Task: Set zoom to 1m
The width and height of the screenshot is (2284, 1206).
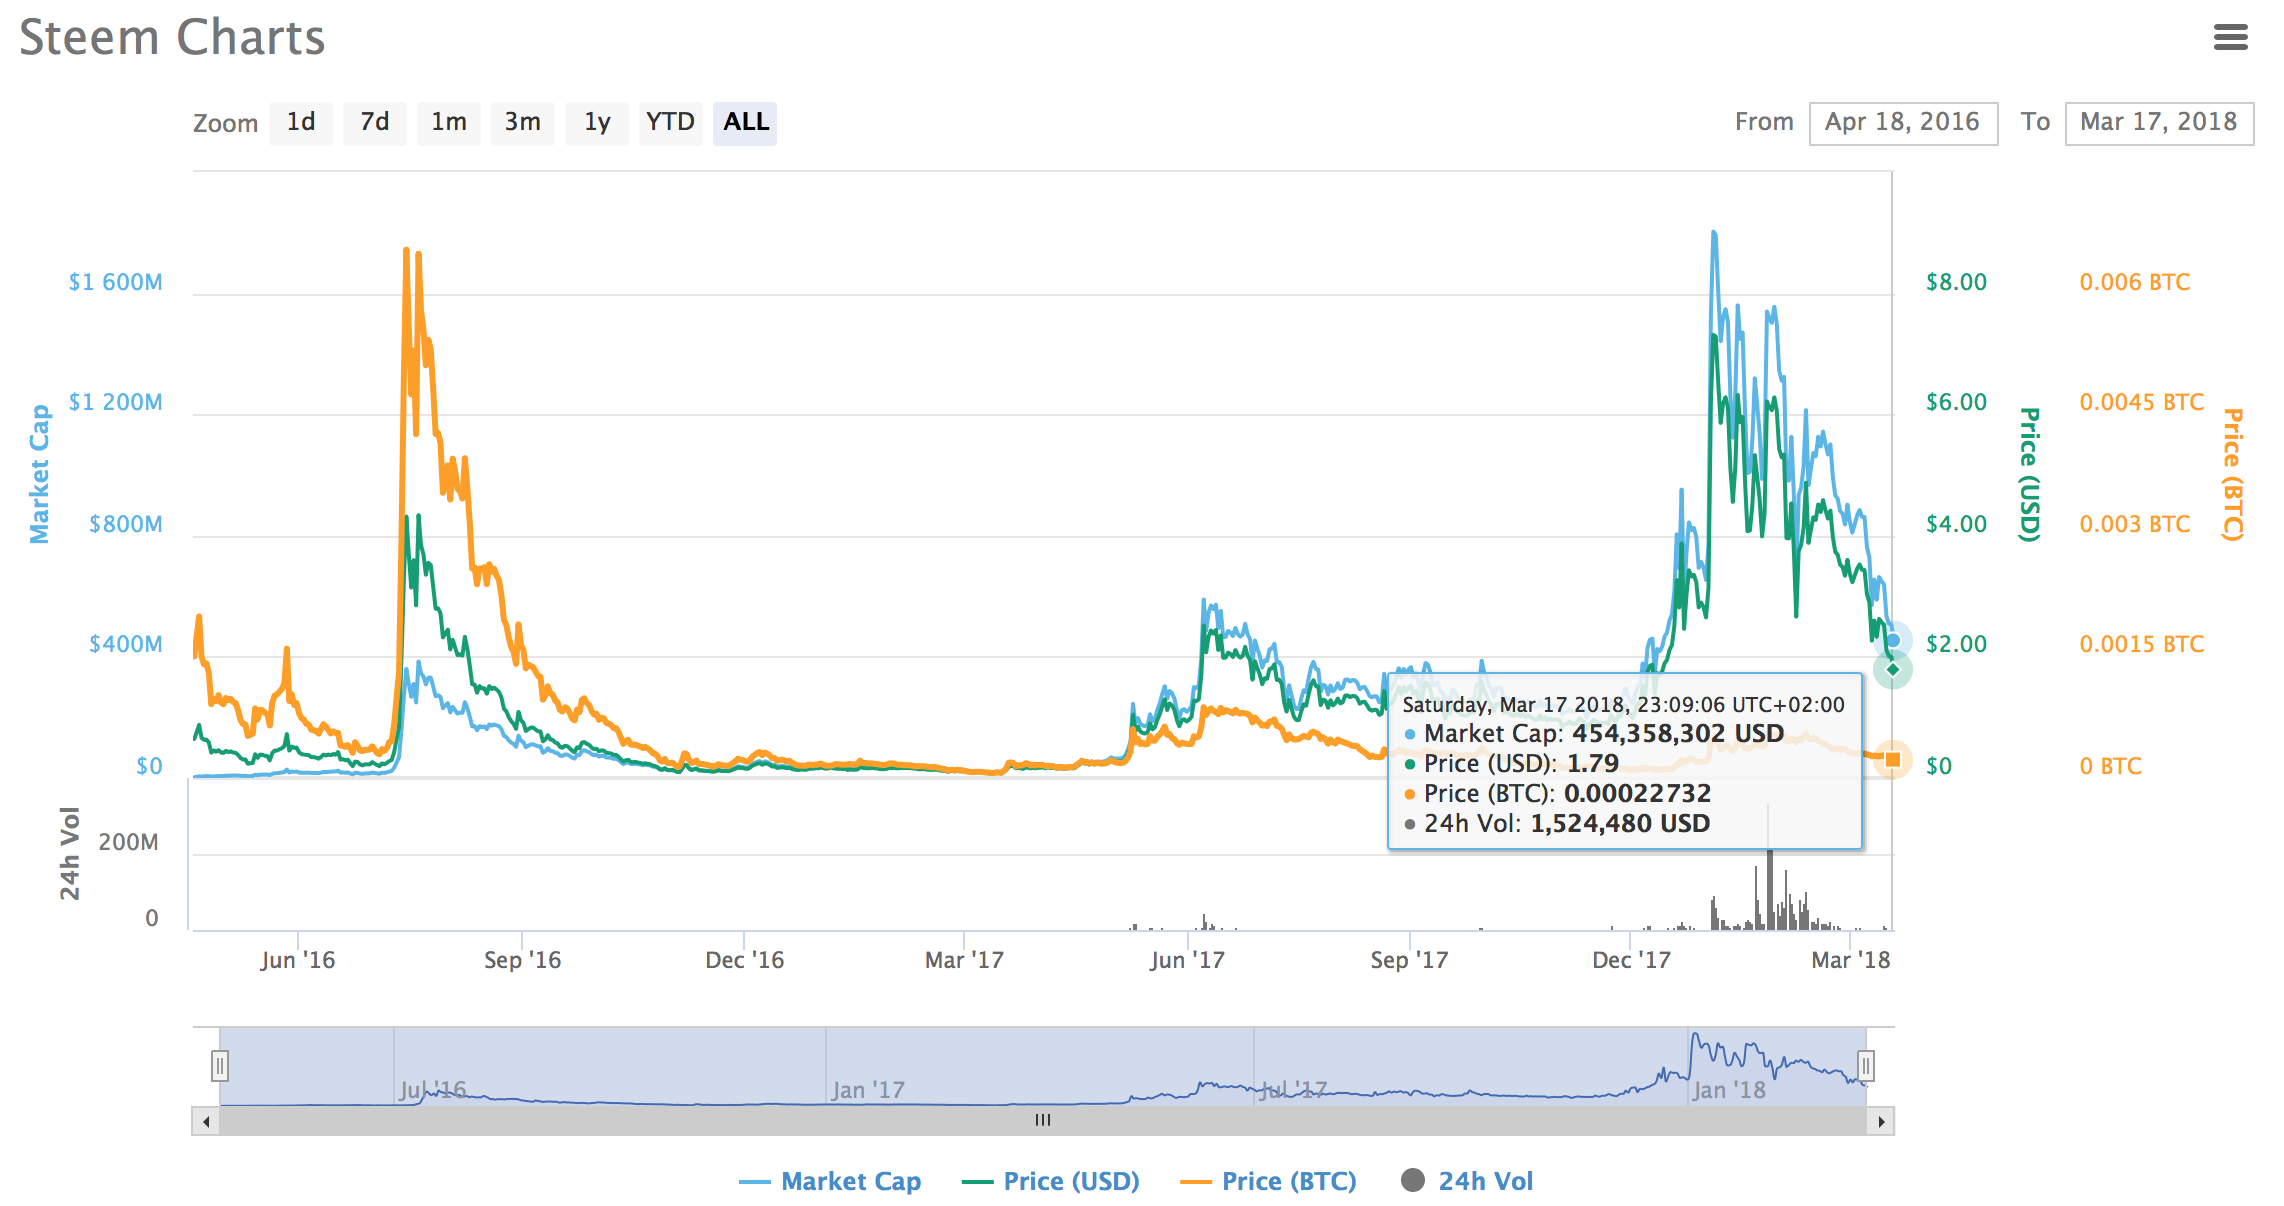Action: (449, 123)
